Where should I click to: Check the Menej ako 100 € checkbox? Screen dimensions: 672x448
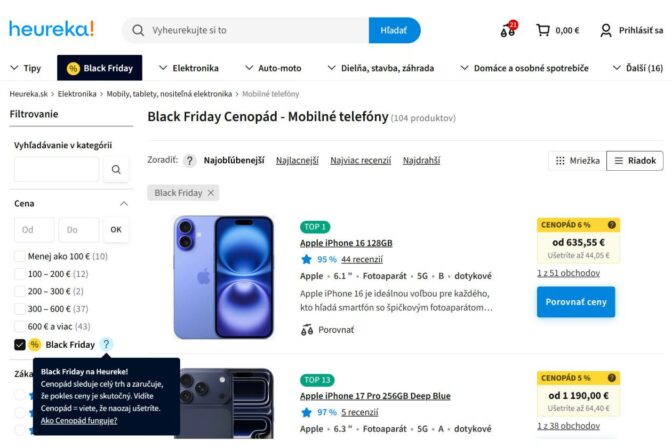pos(20,256)
